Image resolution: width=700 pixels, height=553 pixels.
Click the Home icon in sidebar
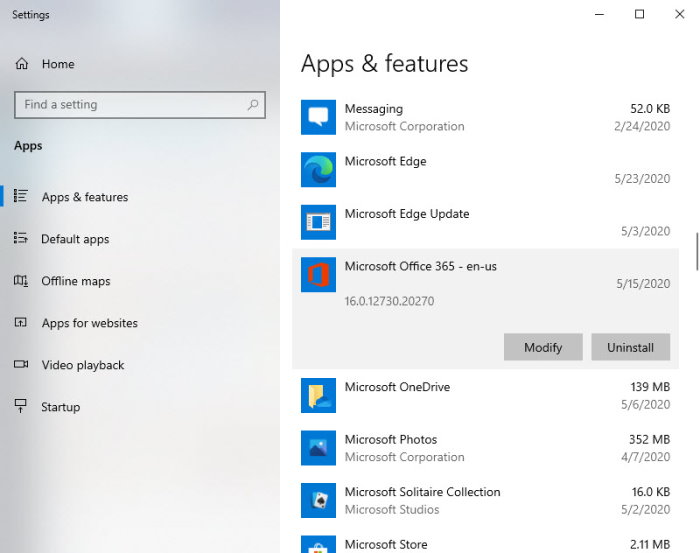21,64
